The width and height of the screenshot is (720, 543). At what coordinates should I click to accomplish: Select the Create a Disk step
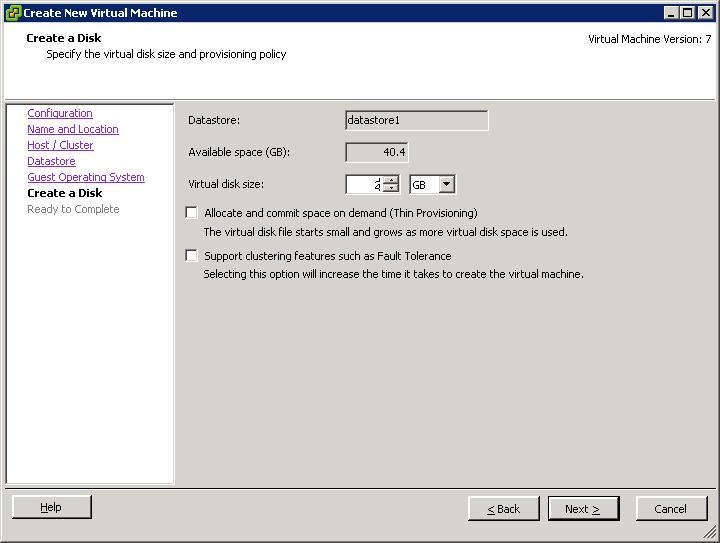point(65,193)
